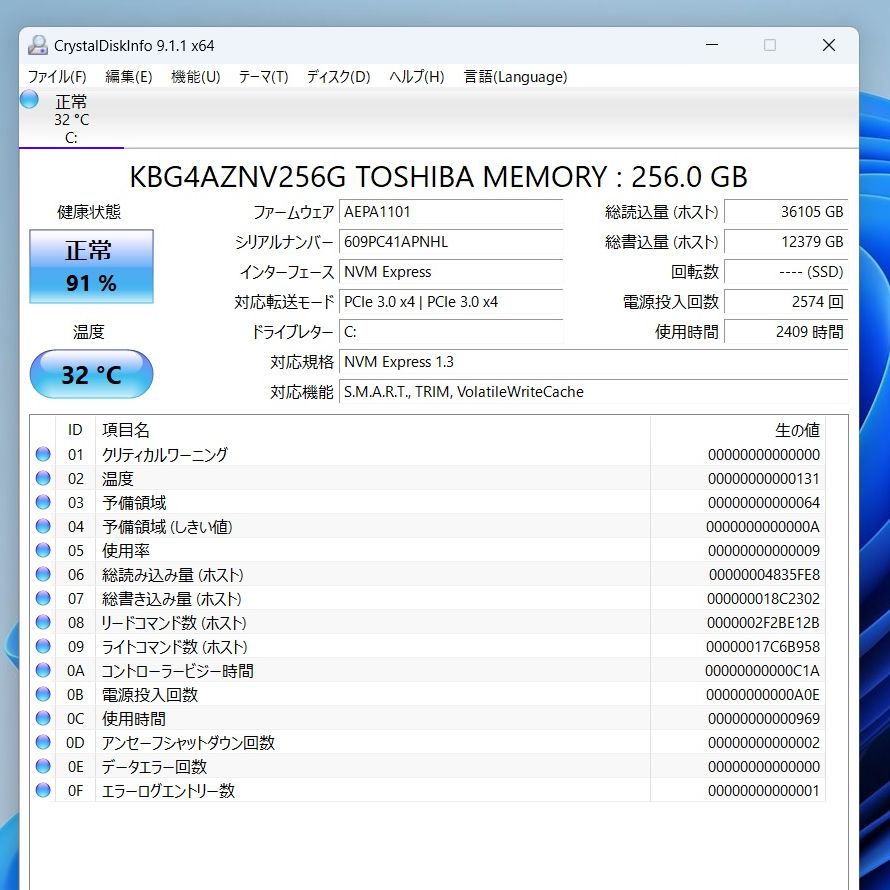Viewport: 890px width, 890px height.
Task: Select the アンセーフシャットダウン回数 attribute name
Action: click(188, 742)
